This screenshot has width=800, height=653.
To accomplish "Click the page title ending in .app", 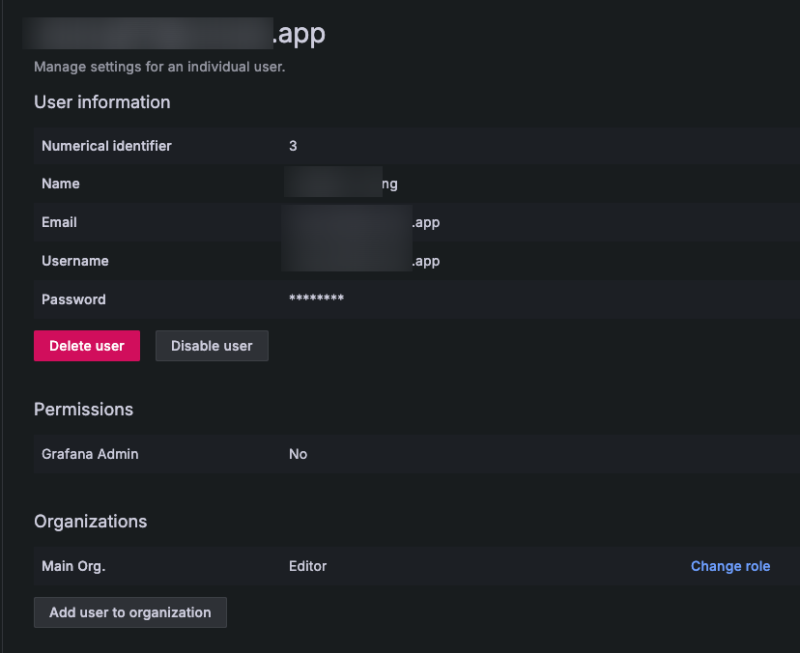I will click(299, 33).
